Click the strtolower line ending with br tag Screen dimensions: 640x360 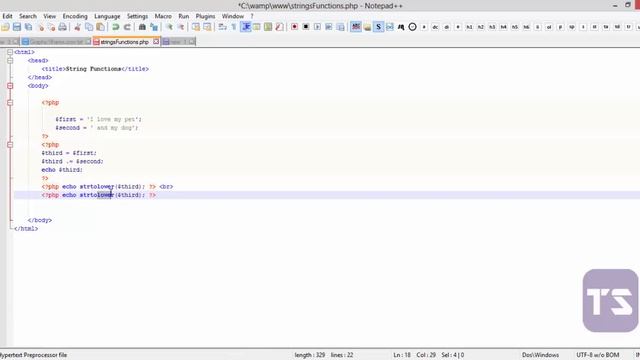(107, 187)
